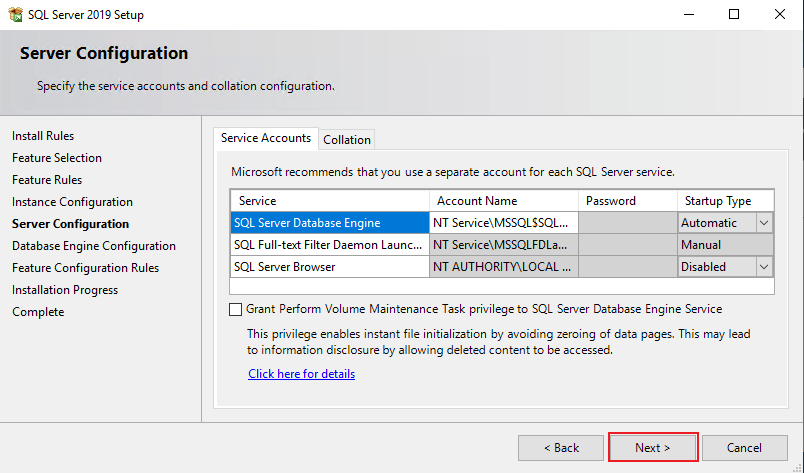804x473 pixels.
Task: Select Database Engine Configuration step in sidebar
Action: pos(94,246)
